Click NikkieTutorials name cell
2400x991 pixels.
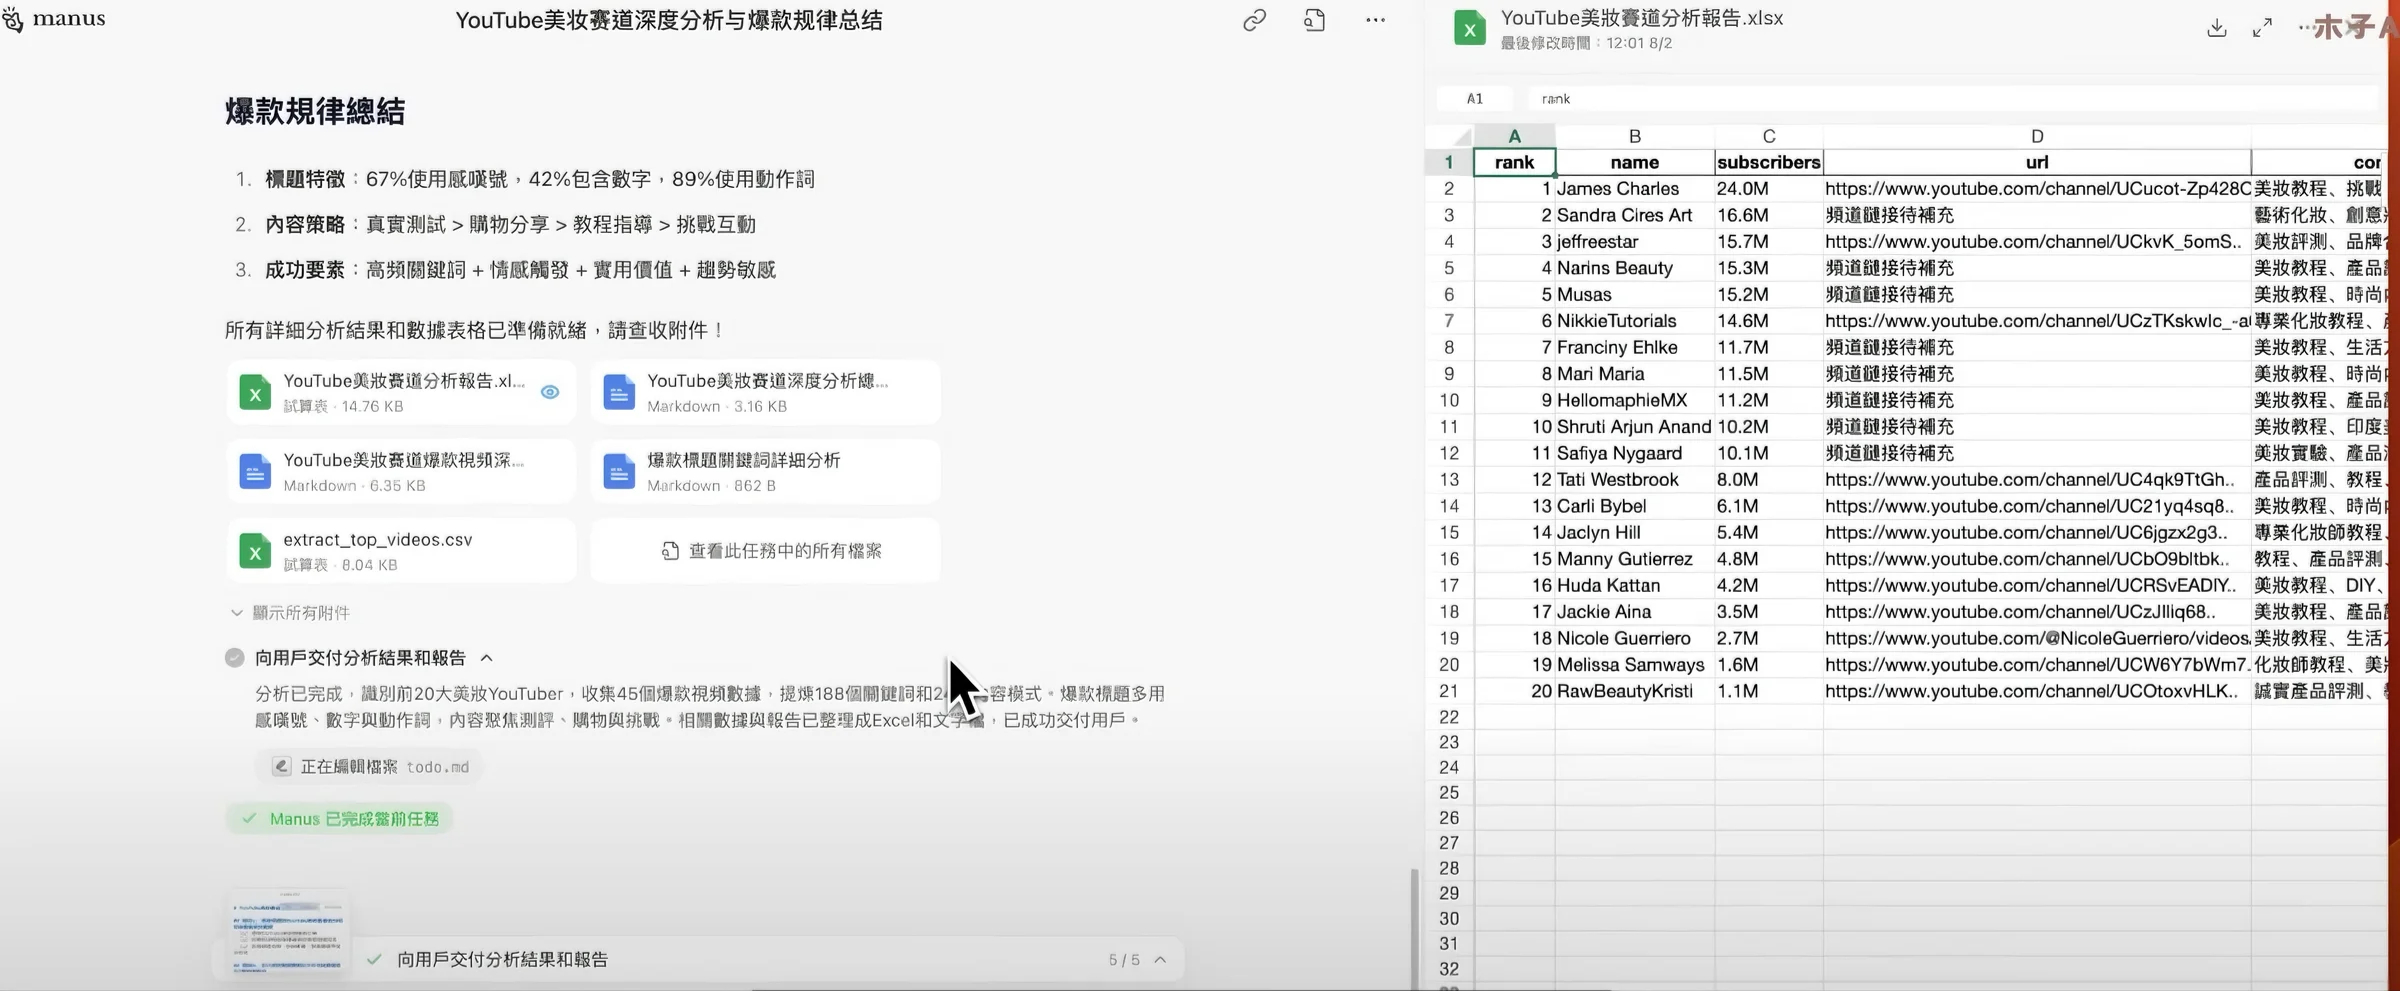(x=1635, y=321)
